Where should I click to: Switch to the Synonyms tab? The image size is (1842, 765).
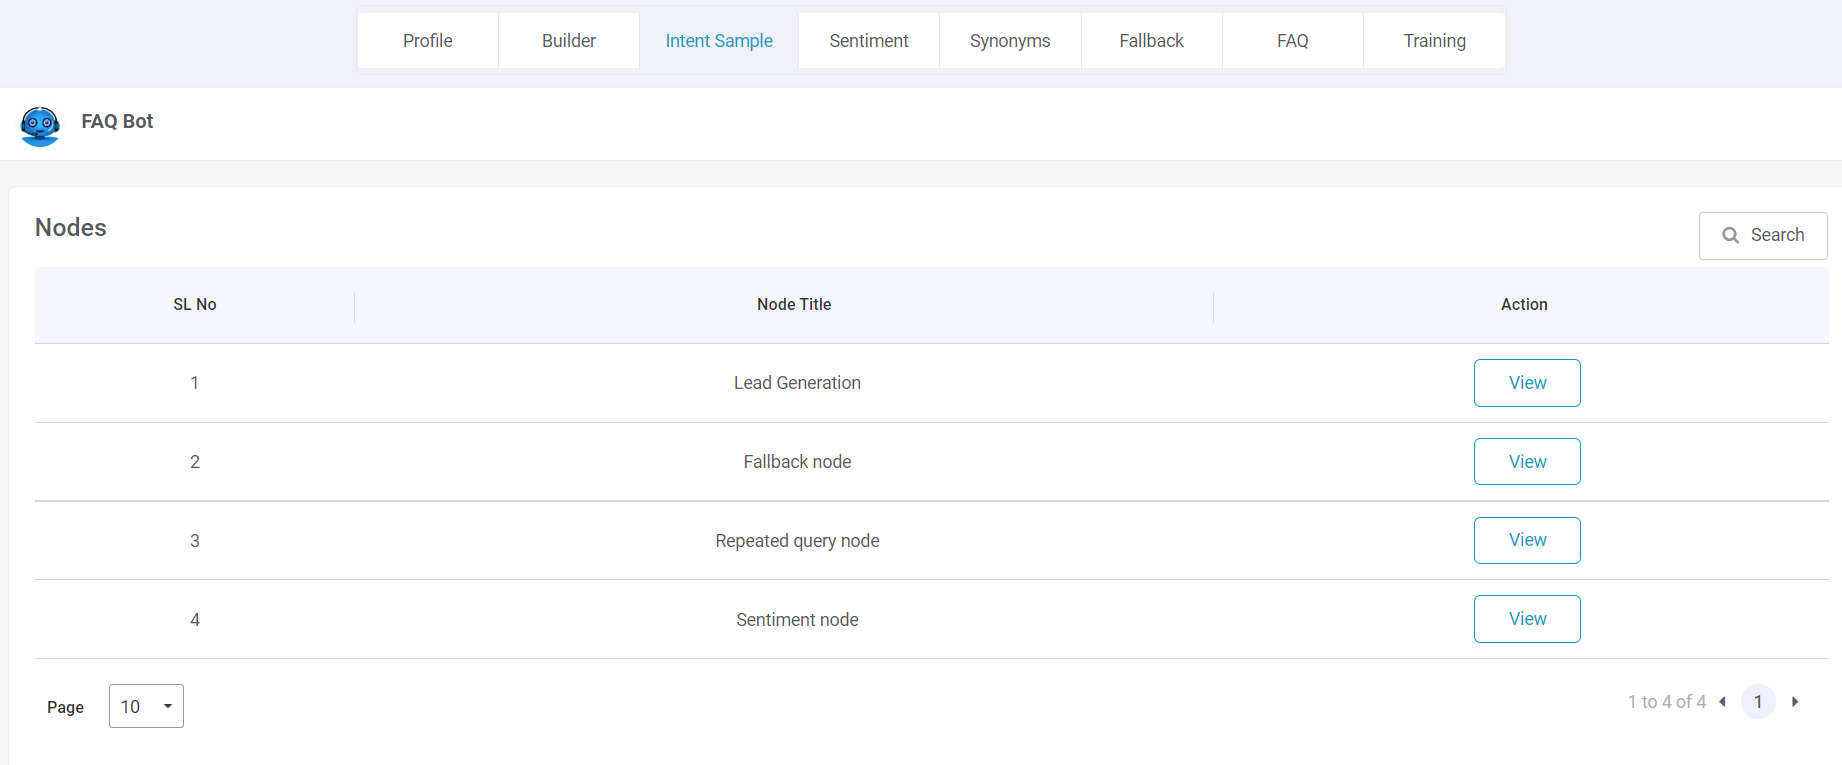click(x=1010, y=41)
